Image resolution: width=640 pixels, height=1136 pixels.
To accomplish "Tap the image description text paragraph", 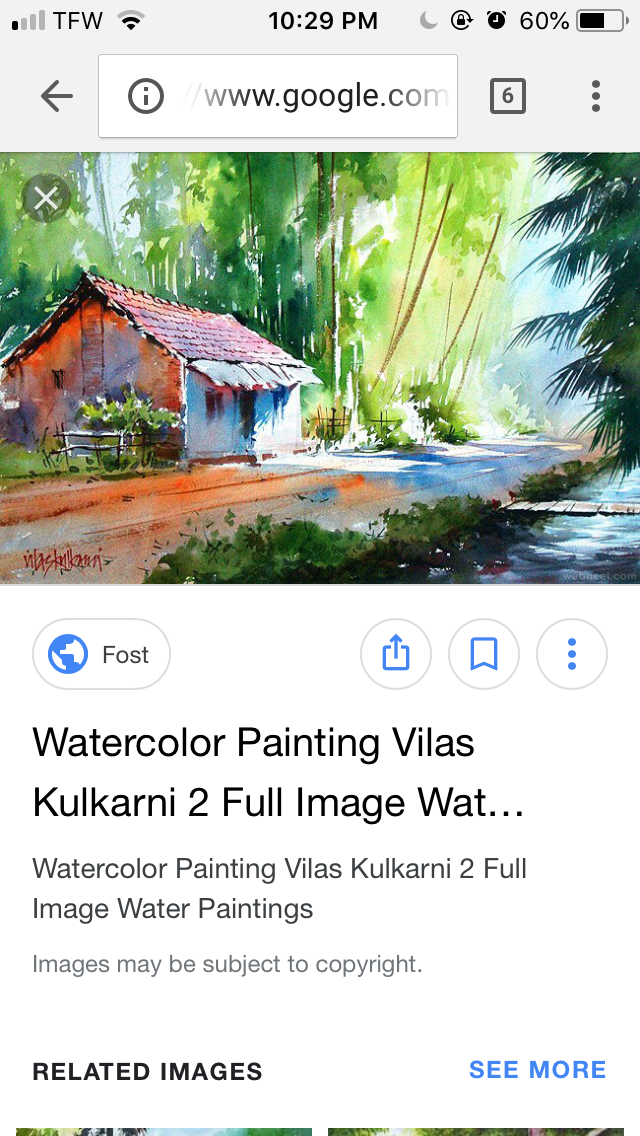I will coord(280,888).
